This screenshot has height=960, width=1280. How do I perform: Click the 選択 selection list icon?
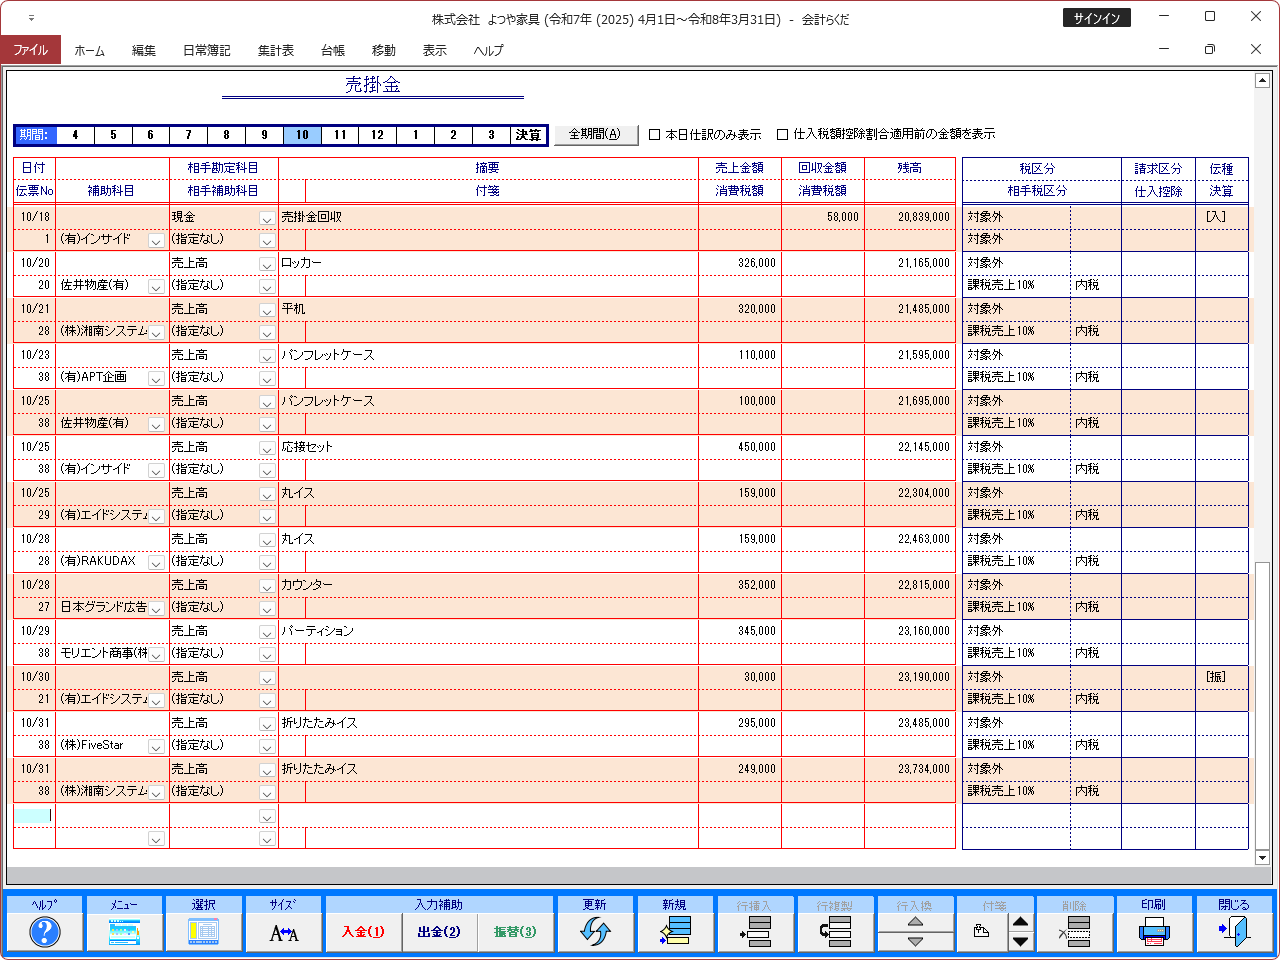[x=204, y=932]
